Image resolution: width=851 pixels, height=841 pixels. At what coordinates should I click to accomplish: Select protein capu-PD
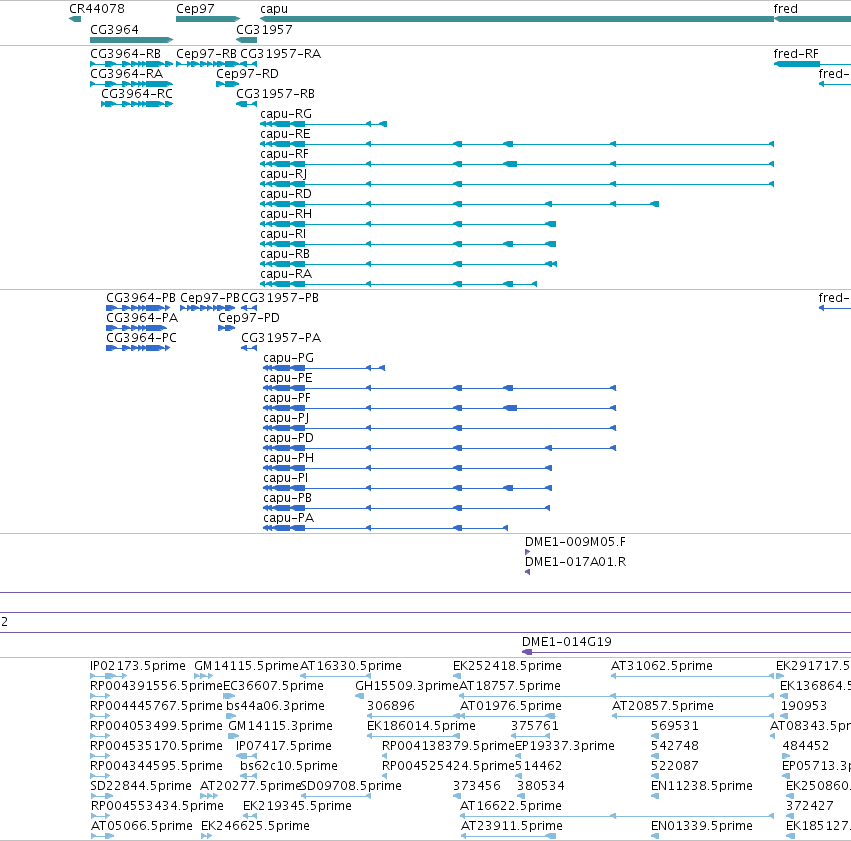tap(440, 448)
